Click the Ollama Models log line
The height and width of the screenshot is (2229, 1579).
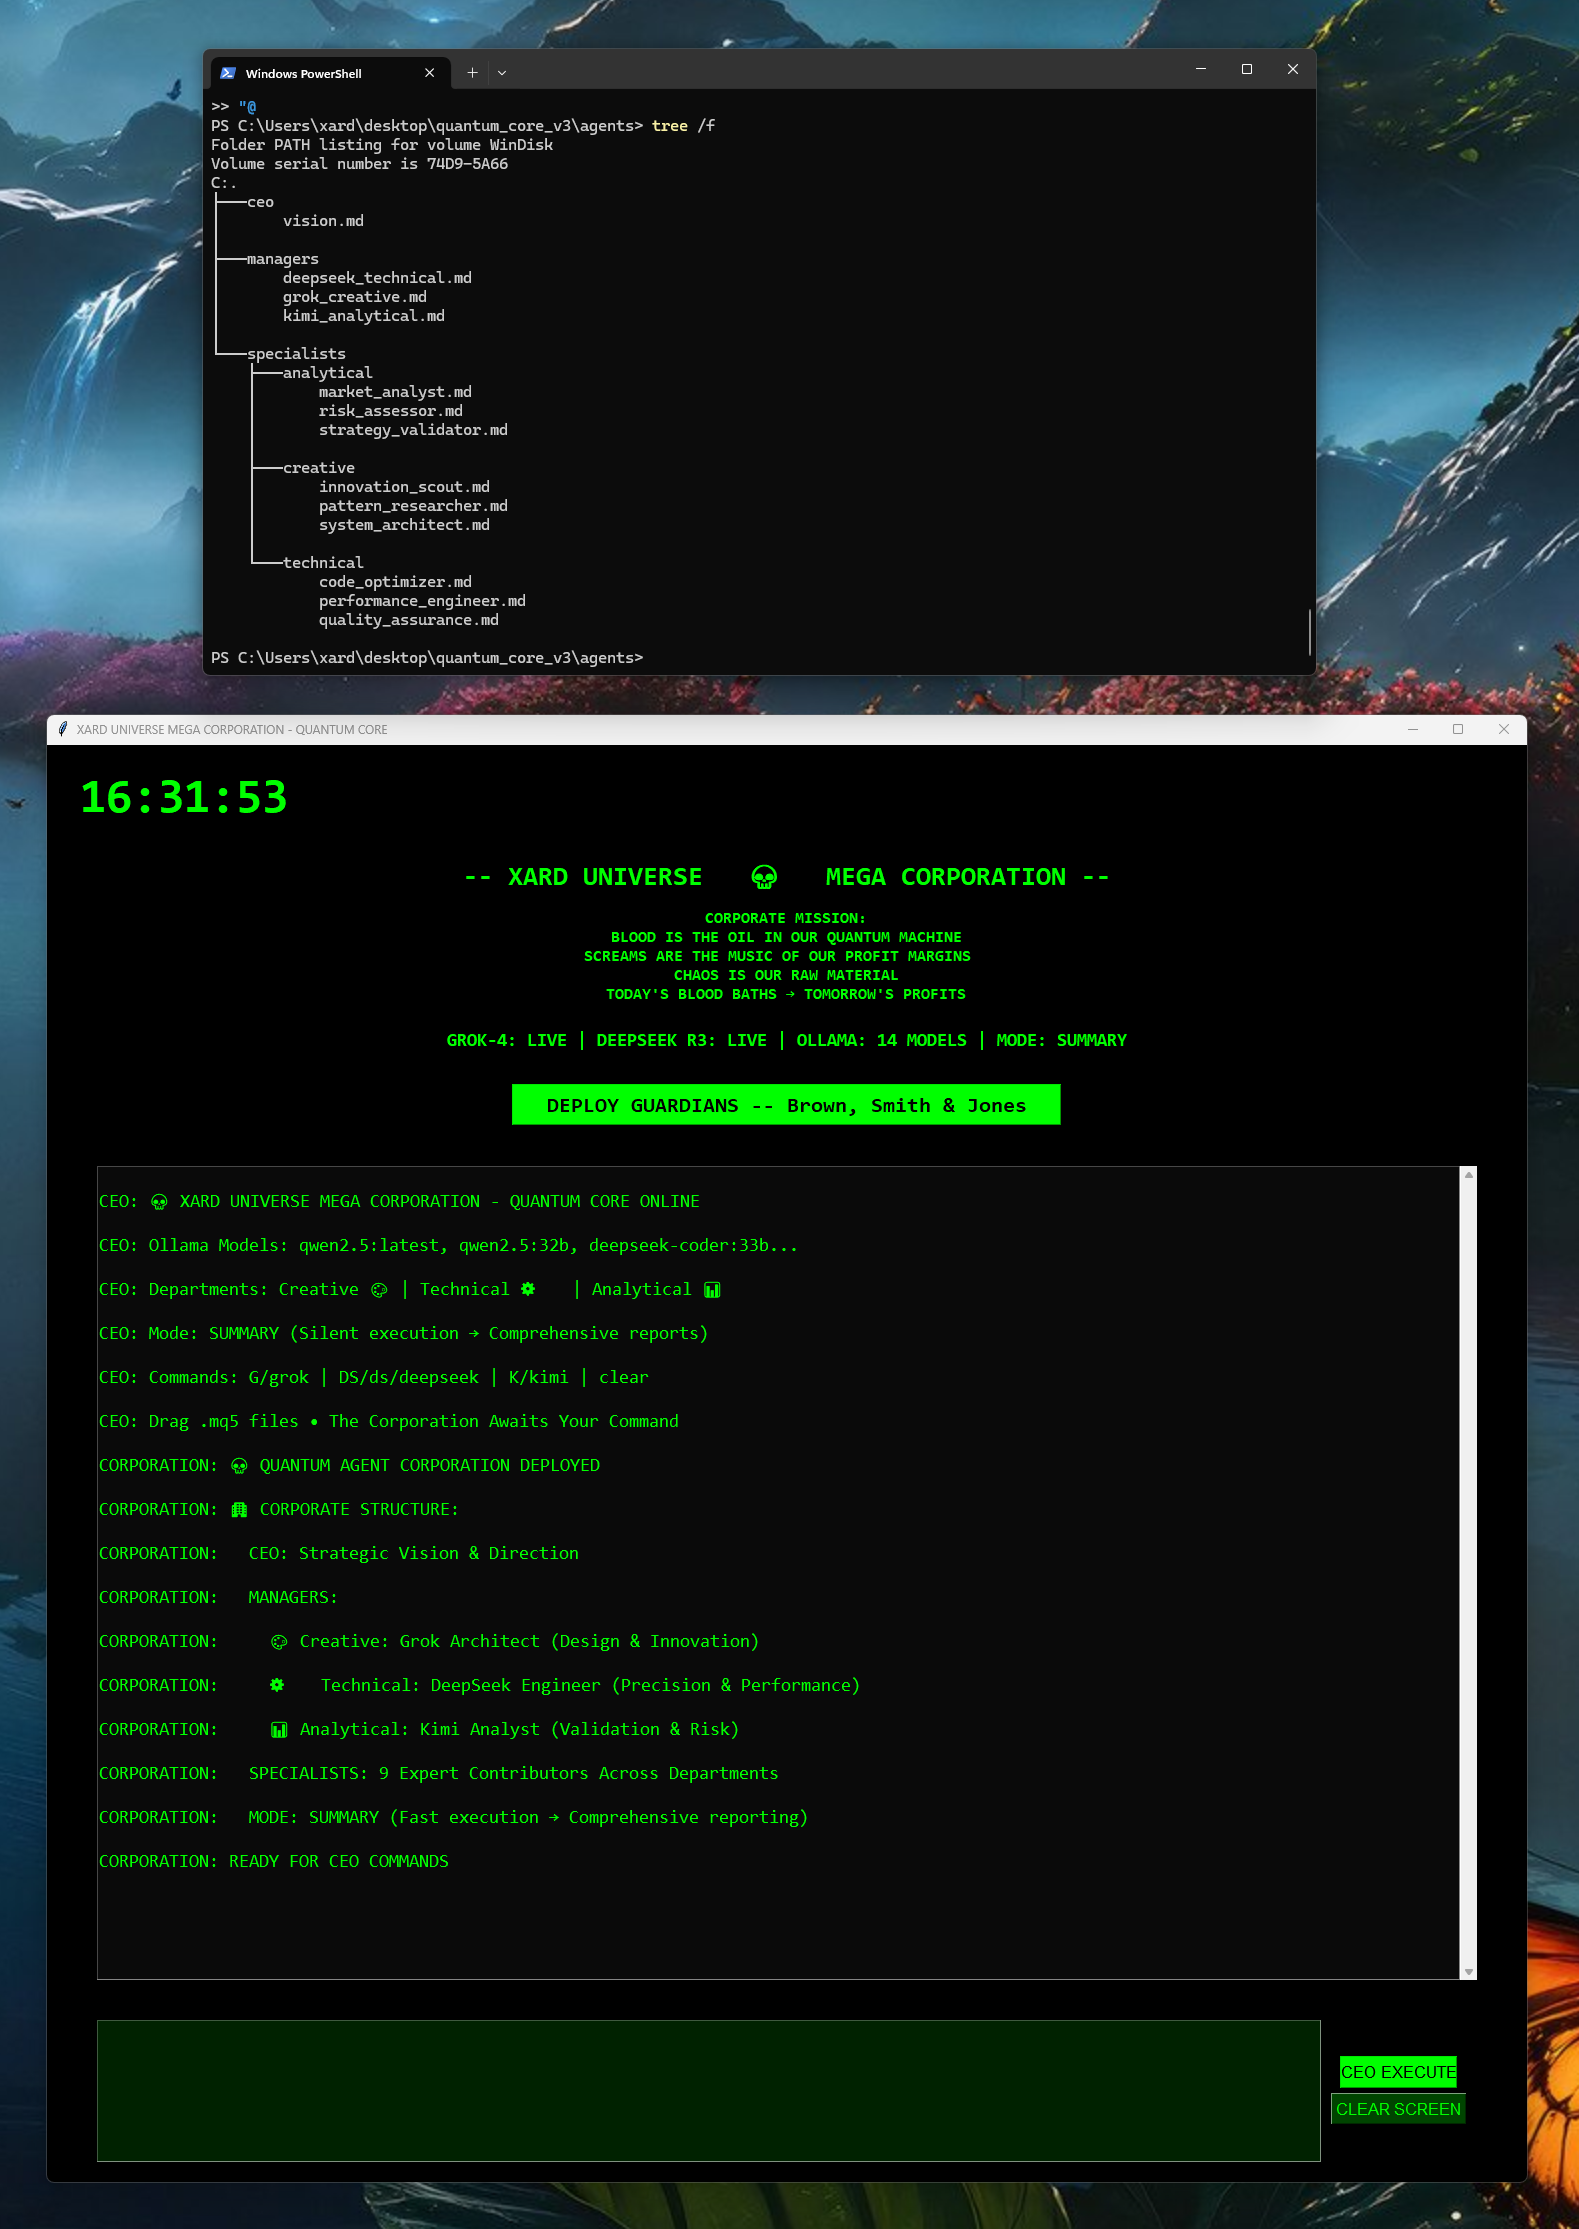click(448, 1246)
